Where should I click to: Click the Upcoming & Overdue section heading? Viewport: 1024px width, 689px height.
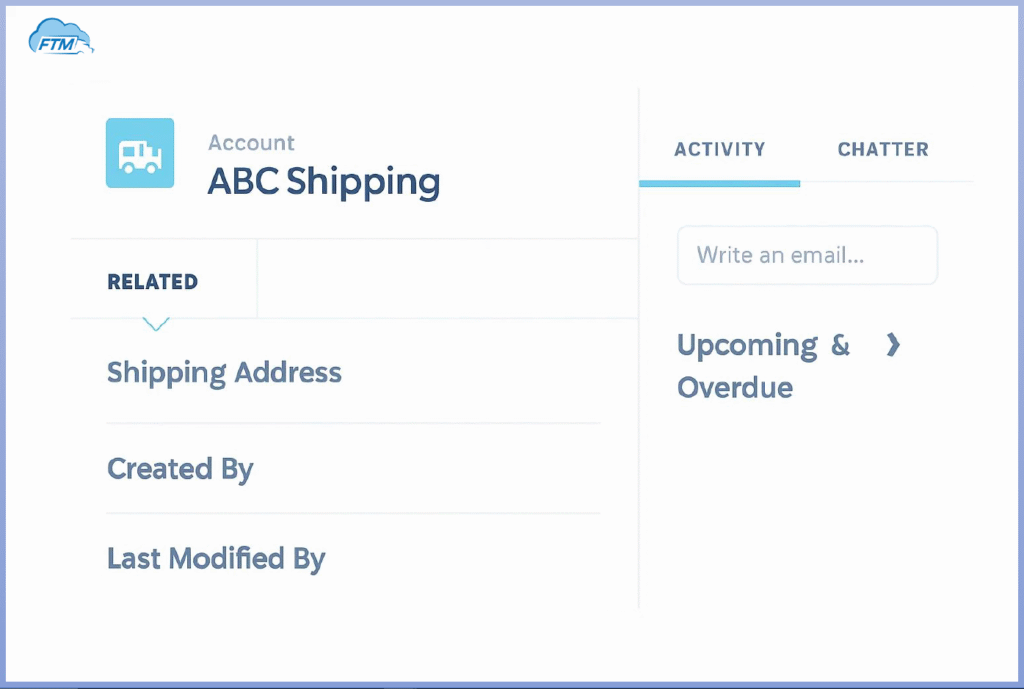(x=763, y=366)
